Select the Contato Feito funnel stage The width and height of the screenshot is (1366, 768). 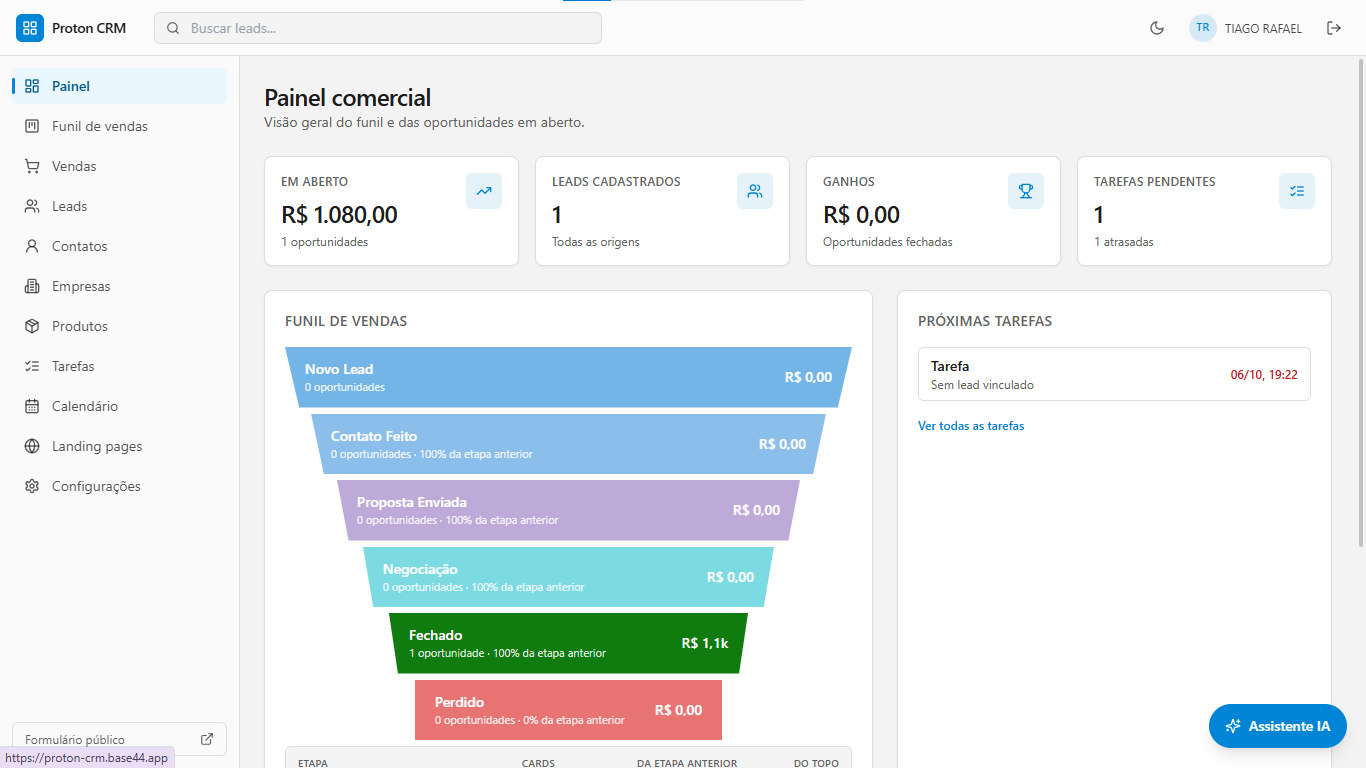coord(568,444)
